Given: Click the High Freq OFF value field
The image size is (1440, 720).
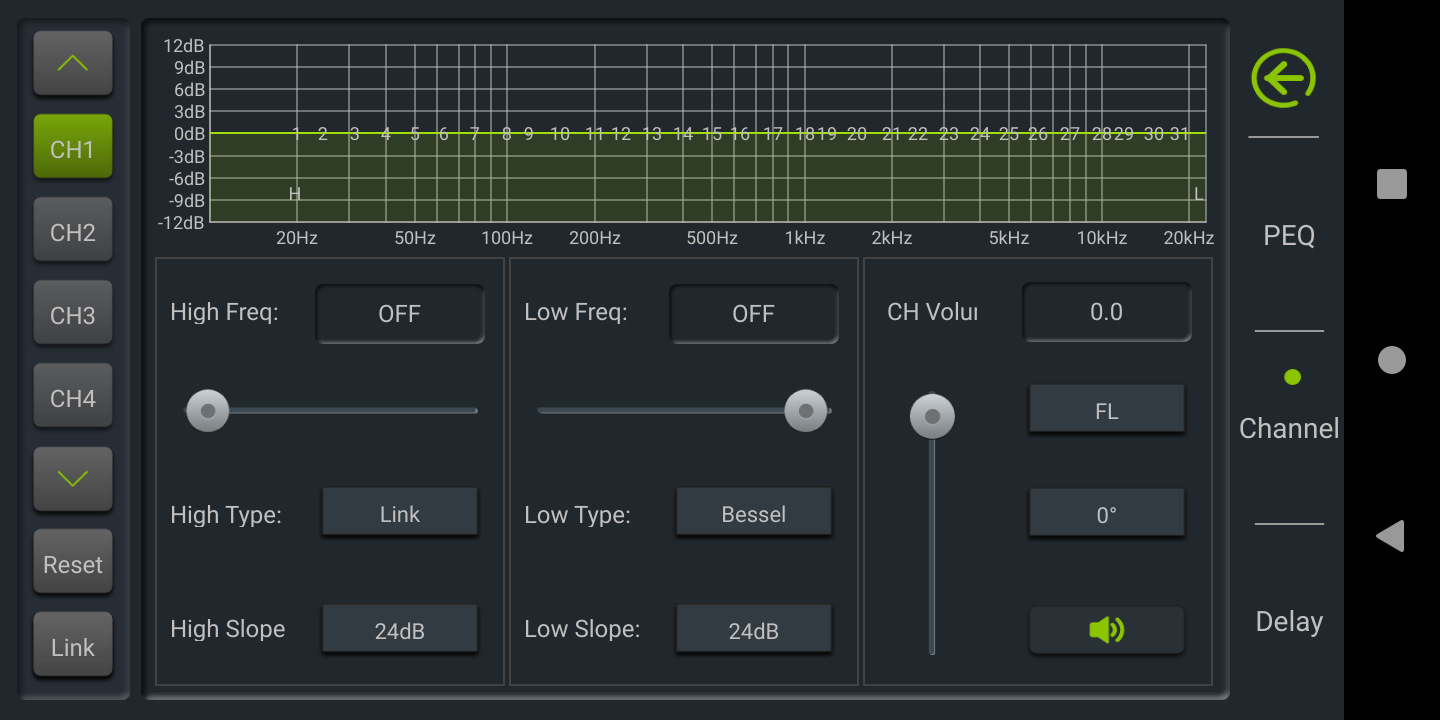Looking at the screenshot, I should tap(400, 313).
